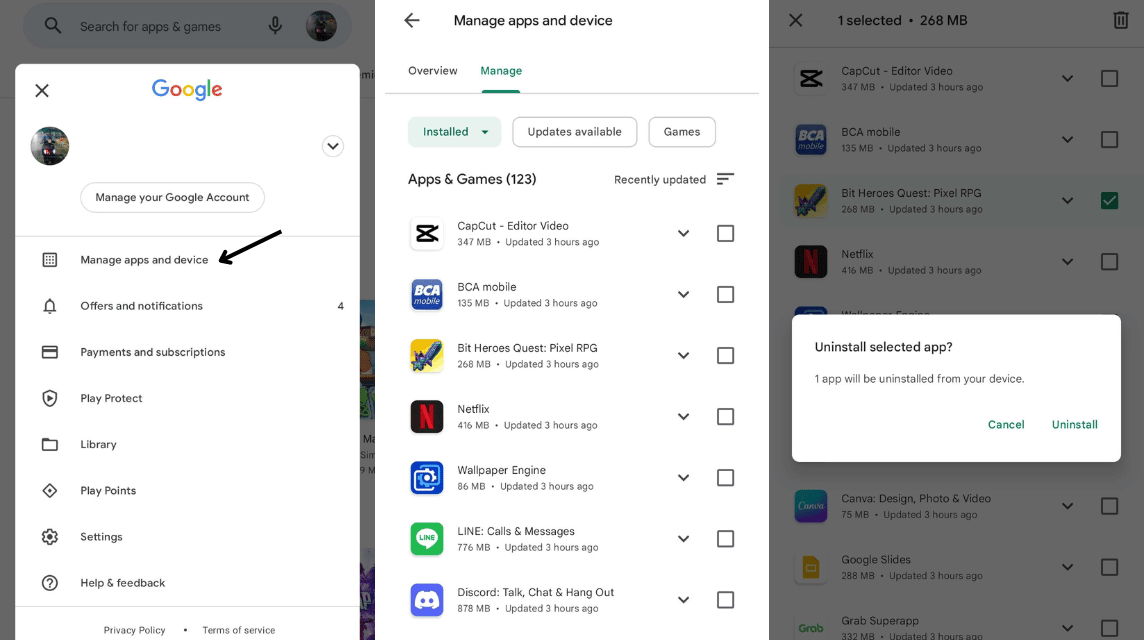Check the Canva checkbox
Screen dimensions: 1144x640
click(x=1109, y=506)
